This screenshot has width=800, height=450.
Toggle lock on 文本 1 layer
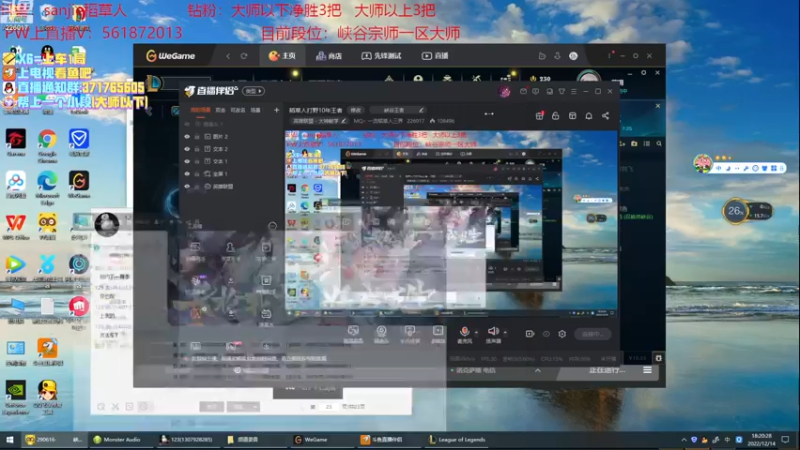point(197,161)
